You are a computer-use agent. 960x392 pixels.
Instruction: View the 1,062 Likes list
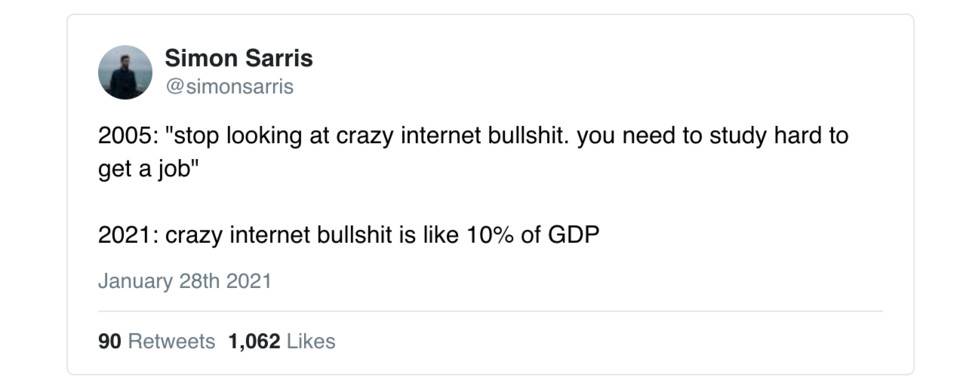(x=282, y=341)
